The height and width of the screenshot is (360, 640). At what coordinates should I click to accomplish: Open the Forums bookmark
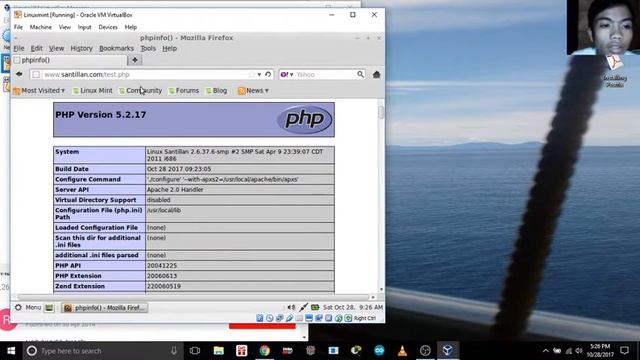click(x=184, y=91)
